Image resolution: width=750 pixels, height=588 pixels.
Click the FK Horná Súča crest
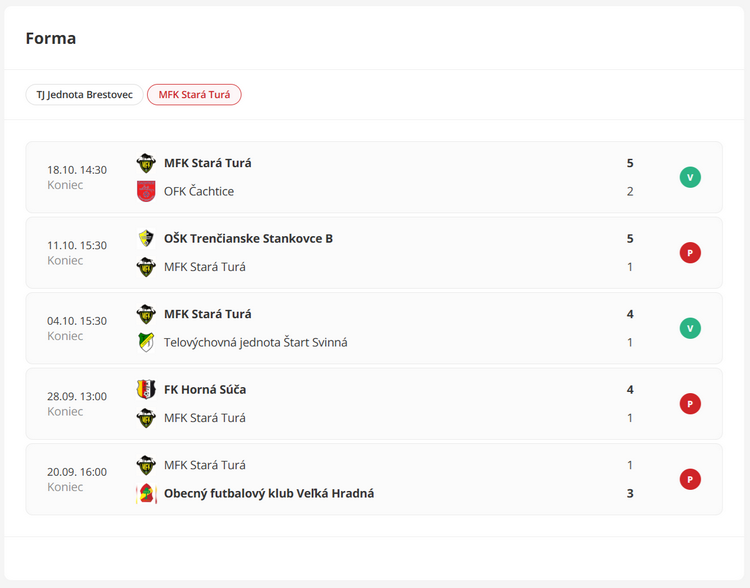[x=146, y=390]
